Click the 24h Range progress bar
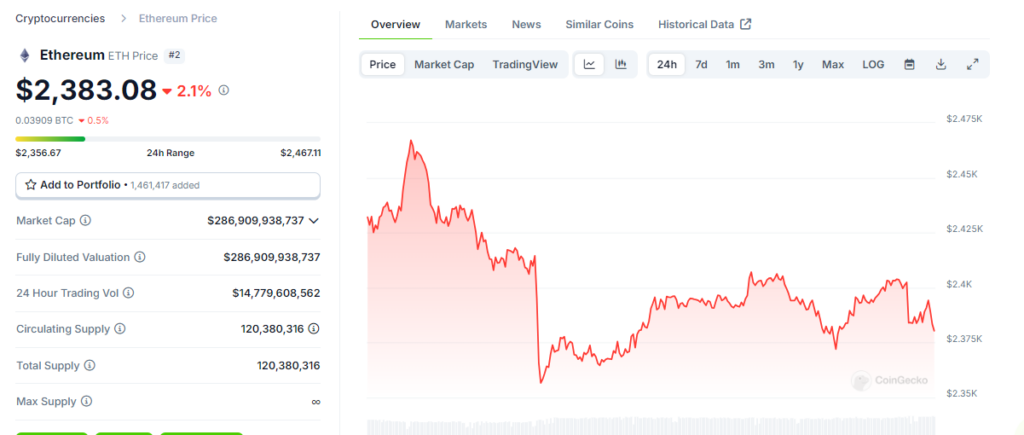The width and height of the screenshot is (1024, 435). [168, 138]
